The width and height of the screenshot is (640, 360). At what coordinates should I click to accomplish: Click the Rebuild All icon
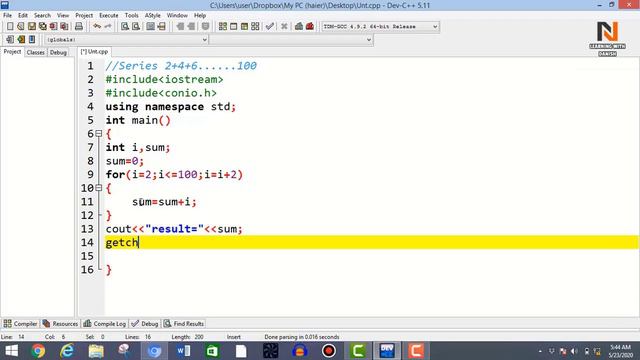[255, 27]
